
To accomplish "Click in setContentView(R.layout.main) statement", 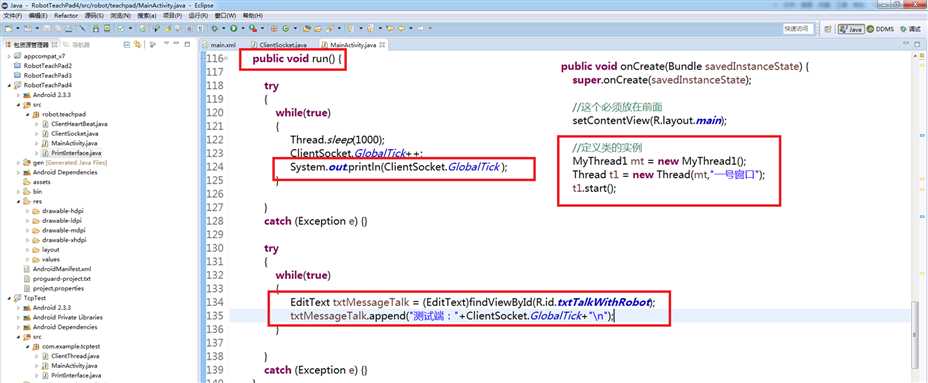I will pos(649,120).
